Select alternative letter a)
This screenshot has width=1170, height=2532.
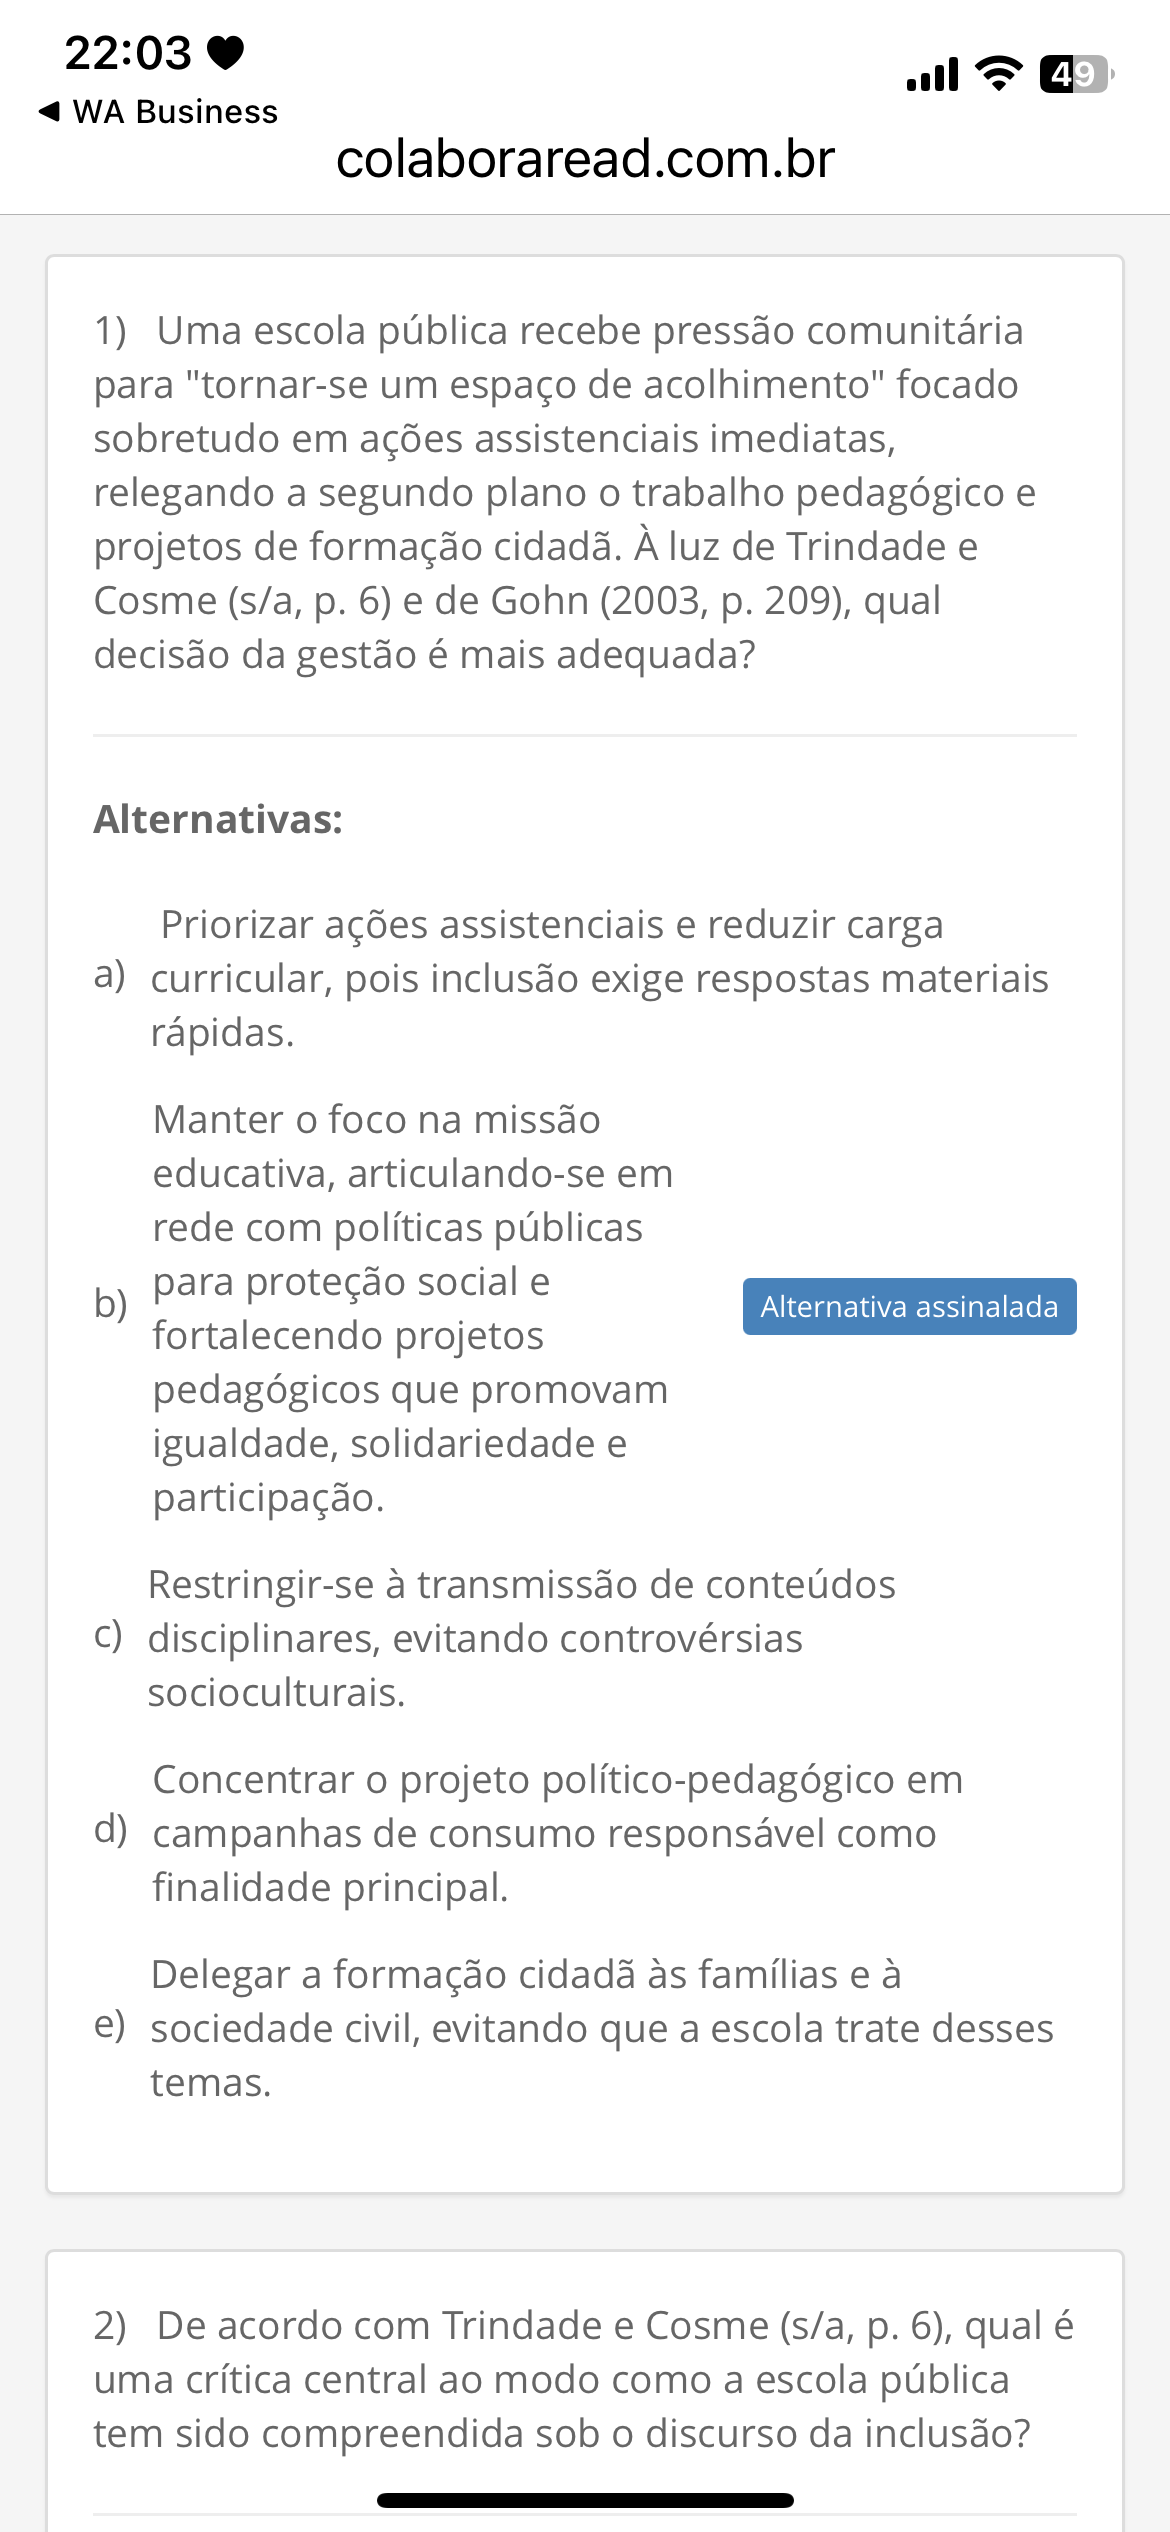pyautogui.click(x=109, y=974)
